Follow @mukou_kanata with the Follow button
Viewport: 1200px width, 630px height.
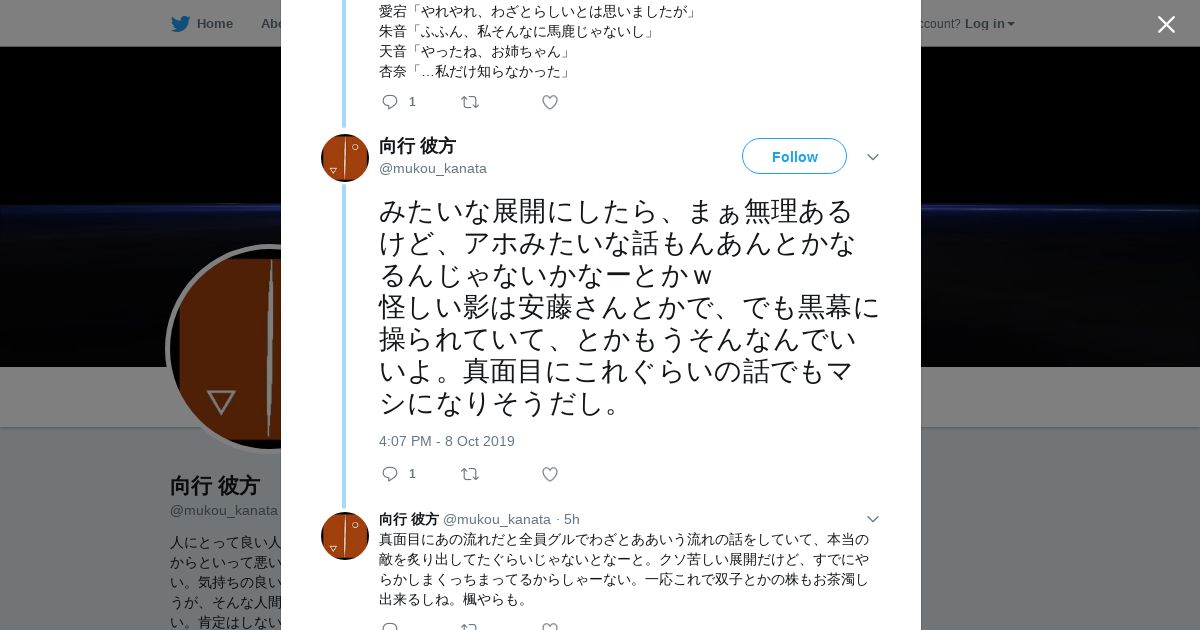794,156
